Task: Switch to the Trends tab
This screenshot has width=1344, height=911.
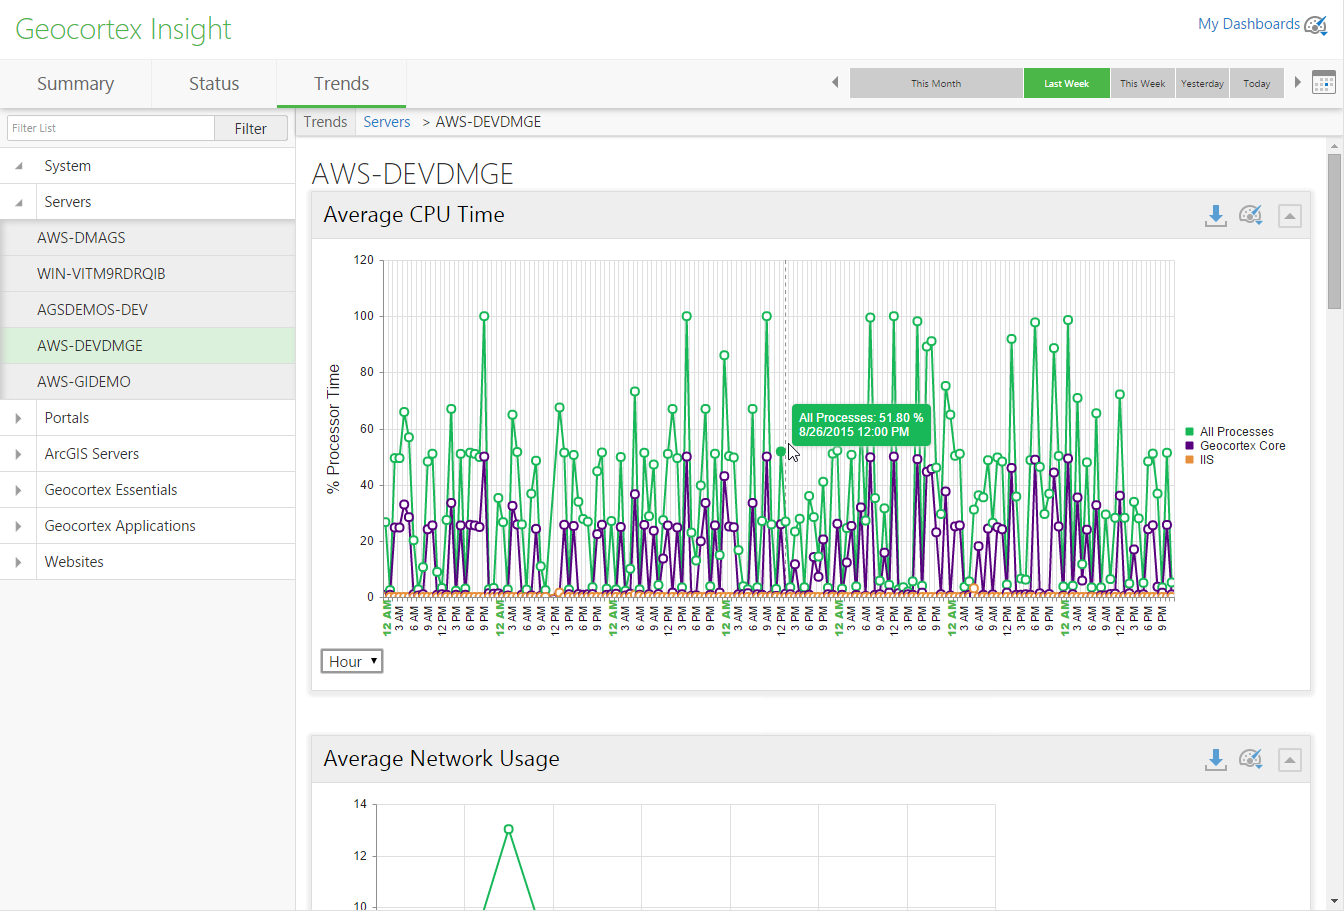Action: click(x=342, y=84)
